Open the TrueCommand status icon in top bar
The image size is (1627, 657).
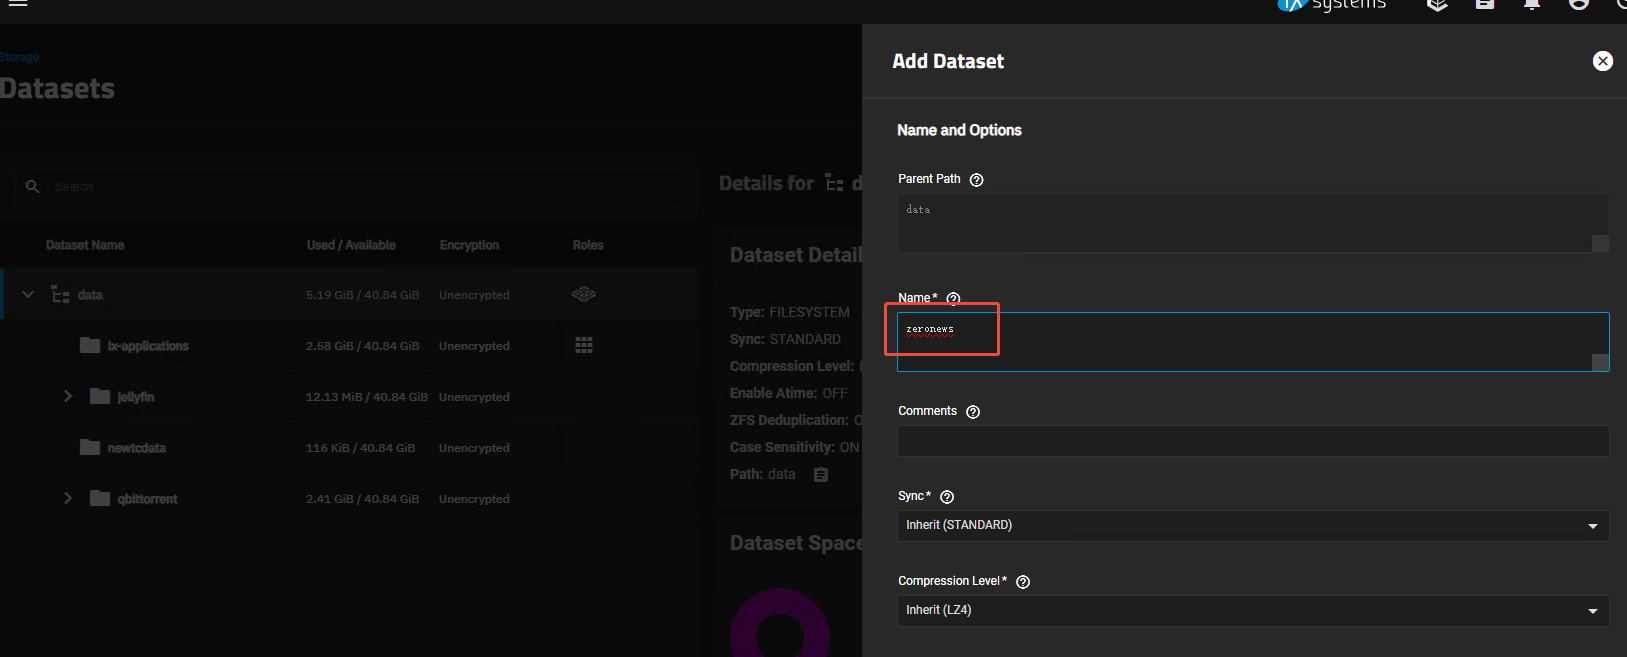pyautogui.click(x=1437, y=4)
